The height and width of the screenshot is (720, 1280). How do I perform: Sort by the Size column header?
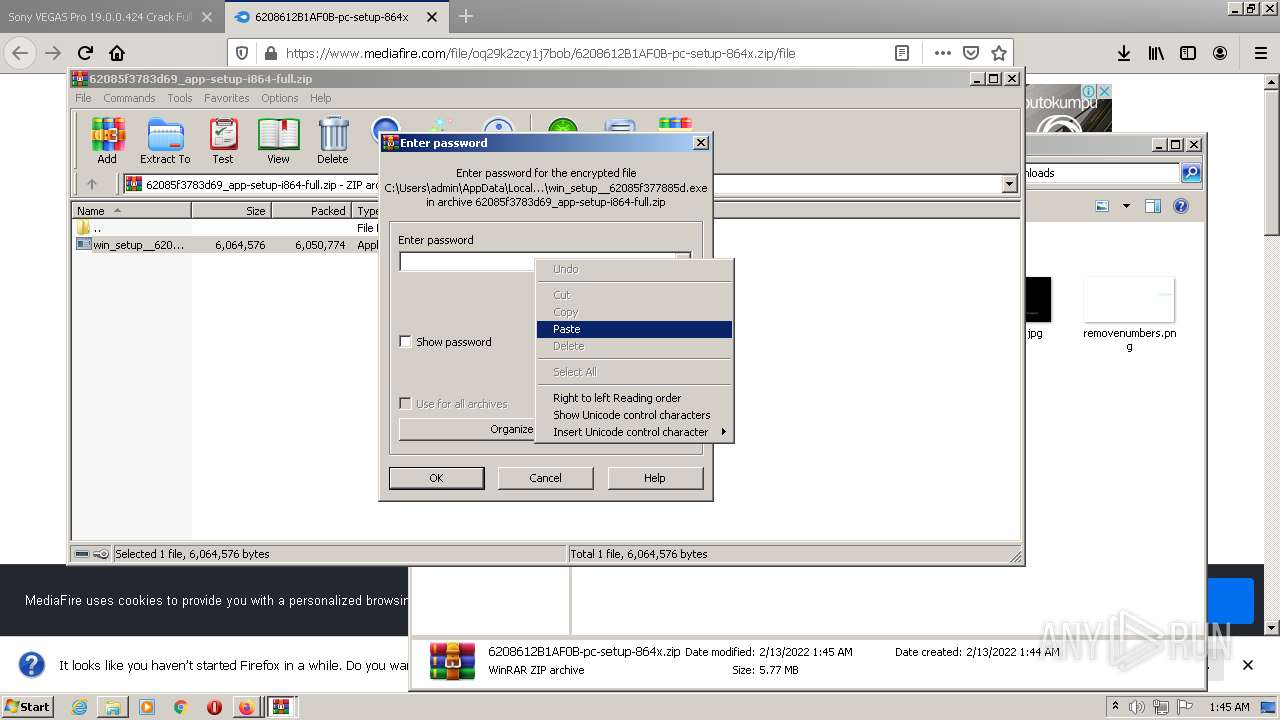click(231, 211)
